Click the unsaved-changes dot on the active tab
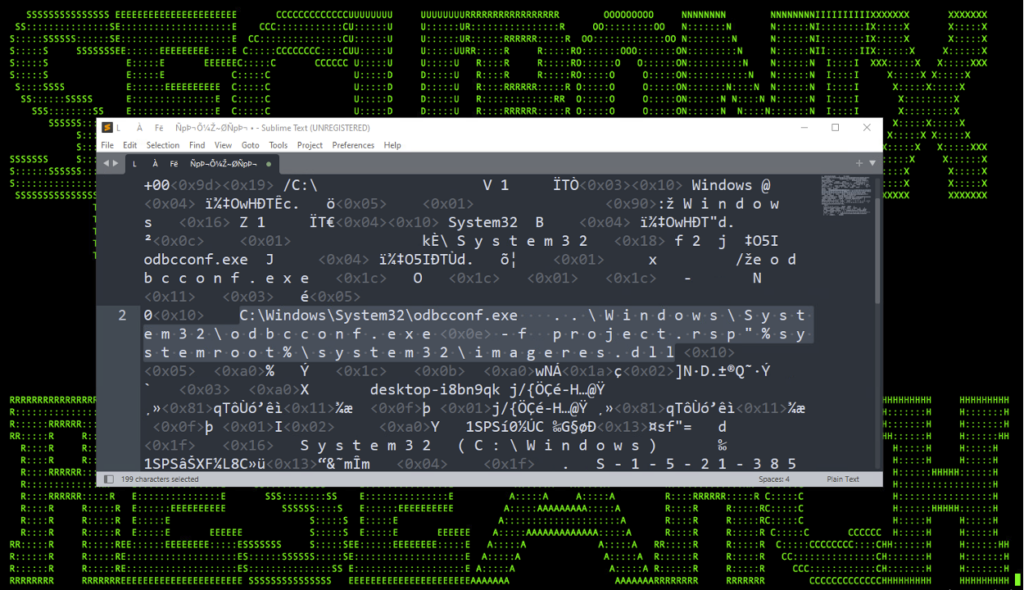Screen dimensions: 1024x590 point(268,162)
